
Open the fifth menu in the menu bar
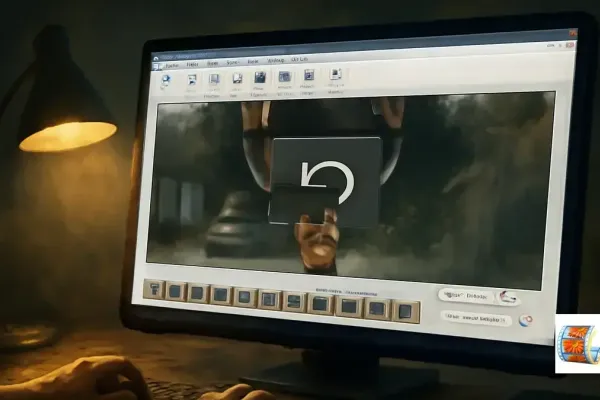(x=253, y=62)
